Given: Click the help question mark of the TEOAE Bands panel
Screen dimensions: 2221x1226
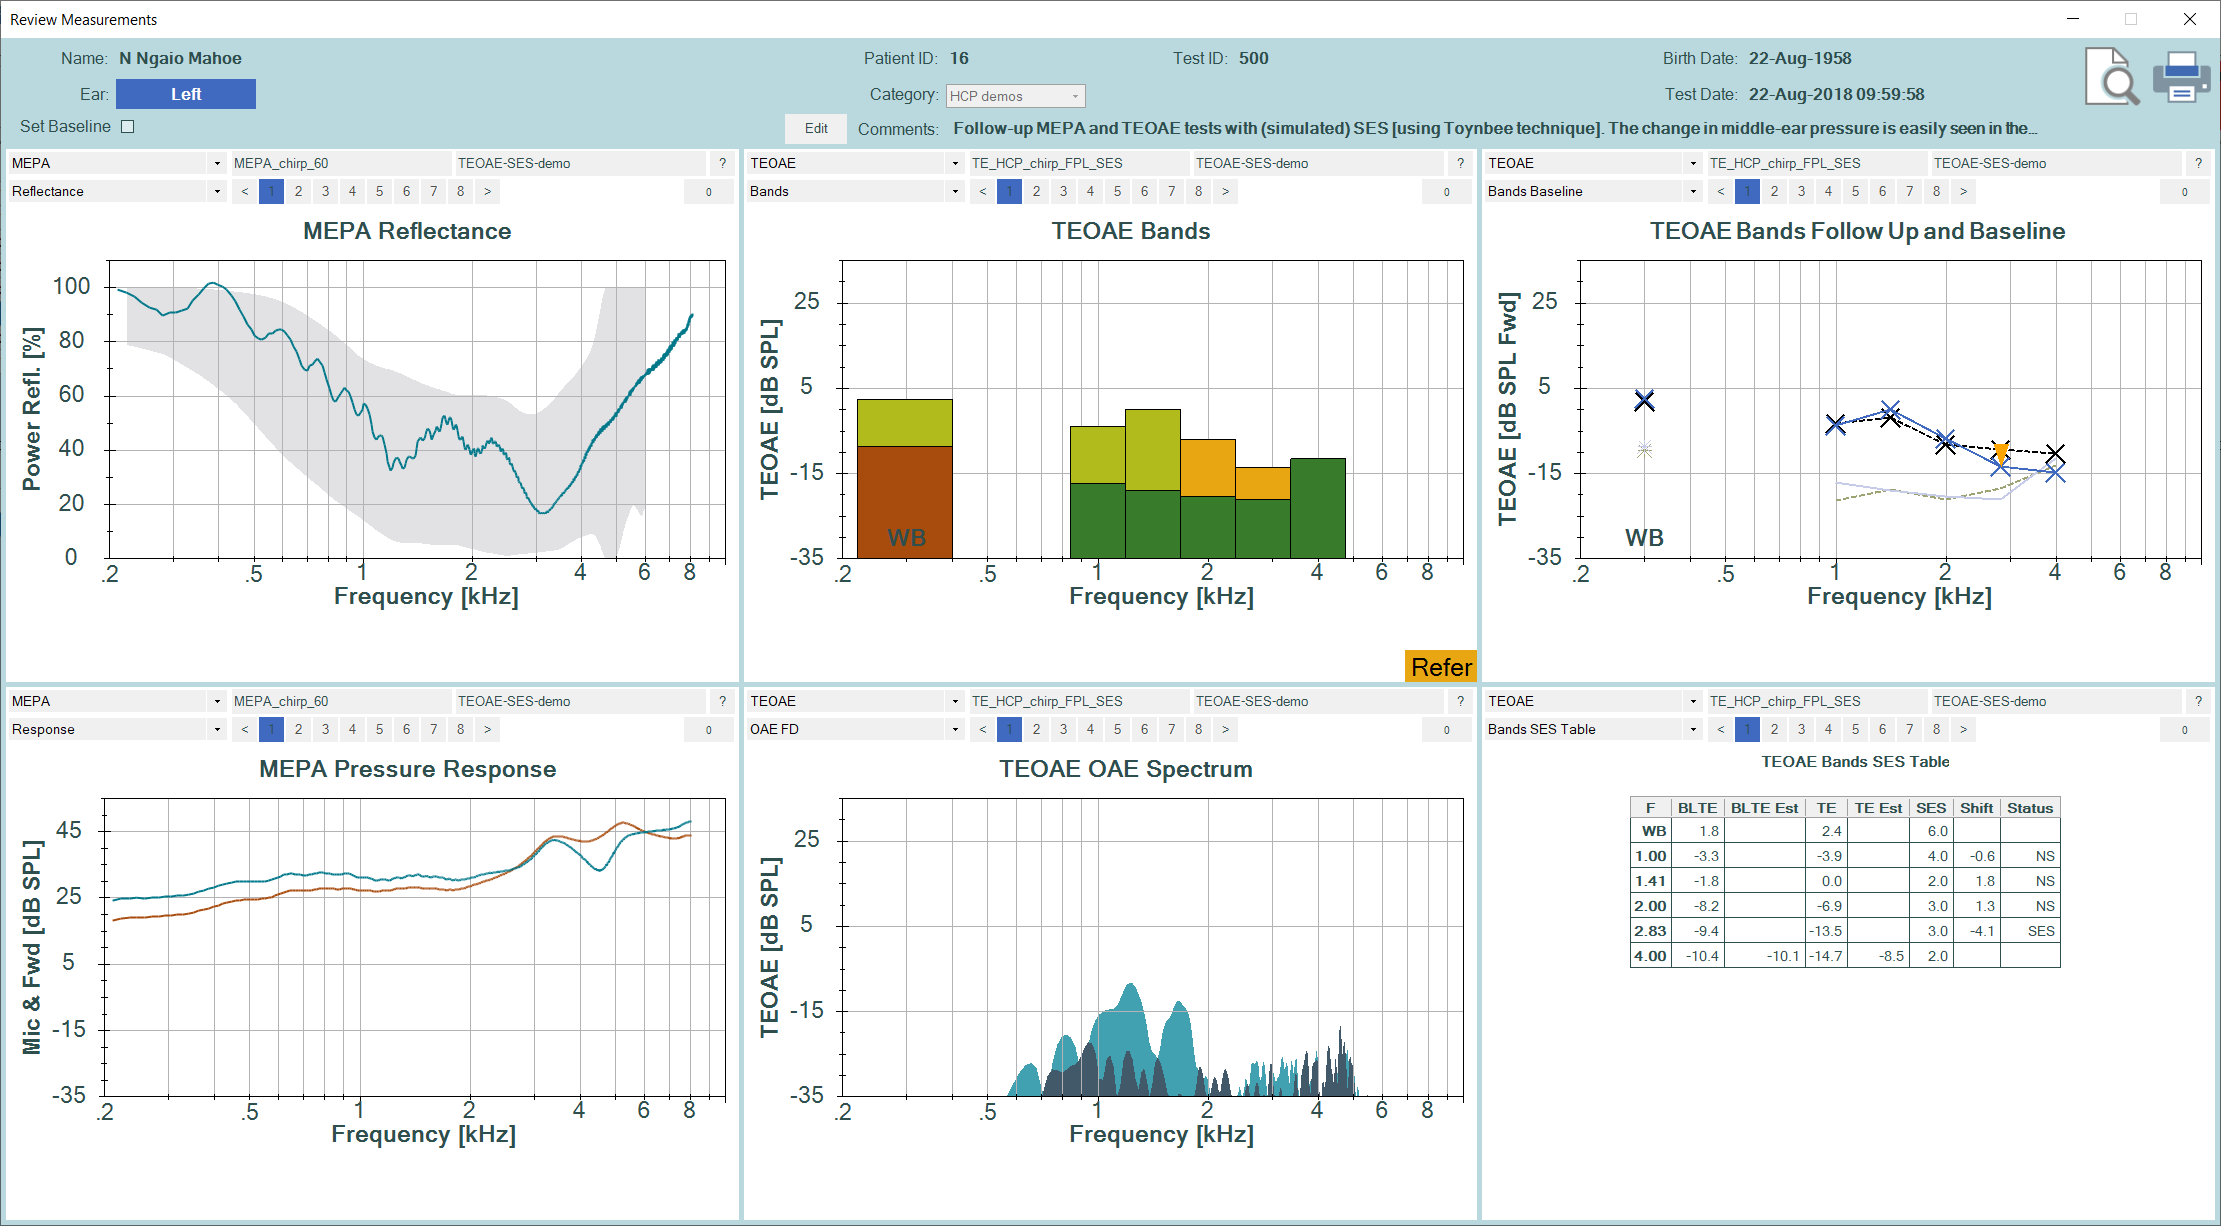Looking at the screenshot, I should coord(1460,163).
